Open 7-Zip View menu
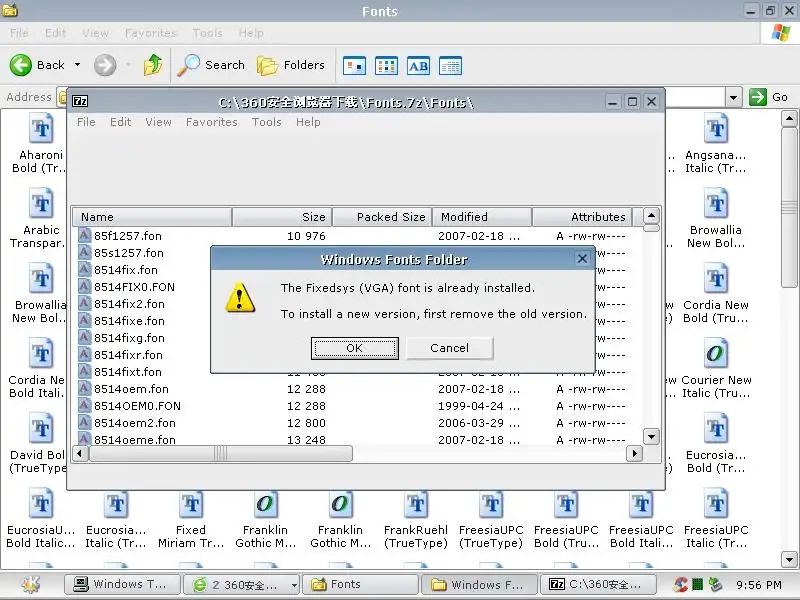 coord(158,122)
